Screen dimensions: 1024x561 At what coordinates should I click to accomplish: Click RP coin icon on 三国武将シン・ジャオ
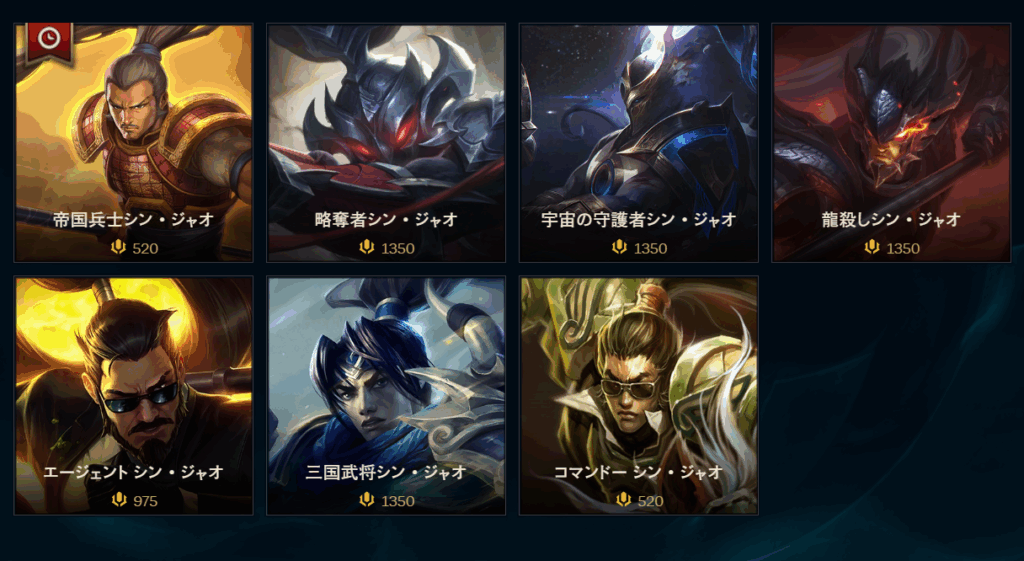[x=367, y=500]
